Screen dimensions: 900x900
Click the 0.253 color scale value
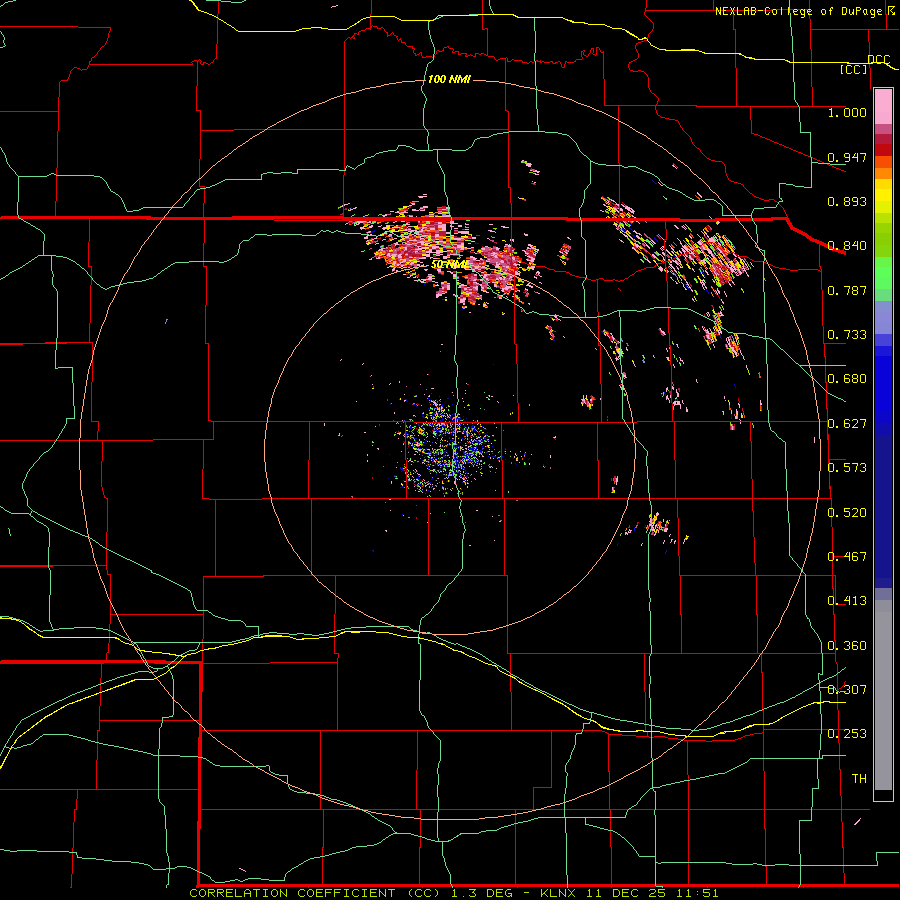pyautogui.click(x=847, y=734)
